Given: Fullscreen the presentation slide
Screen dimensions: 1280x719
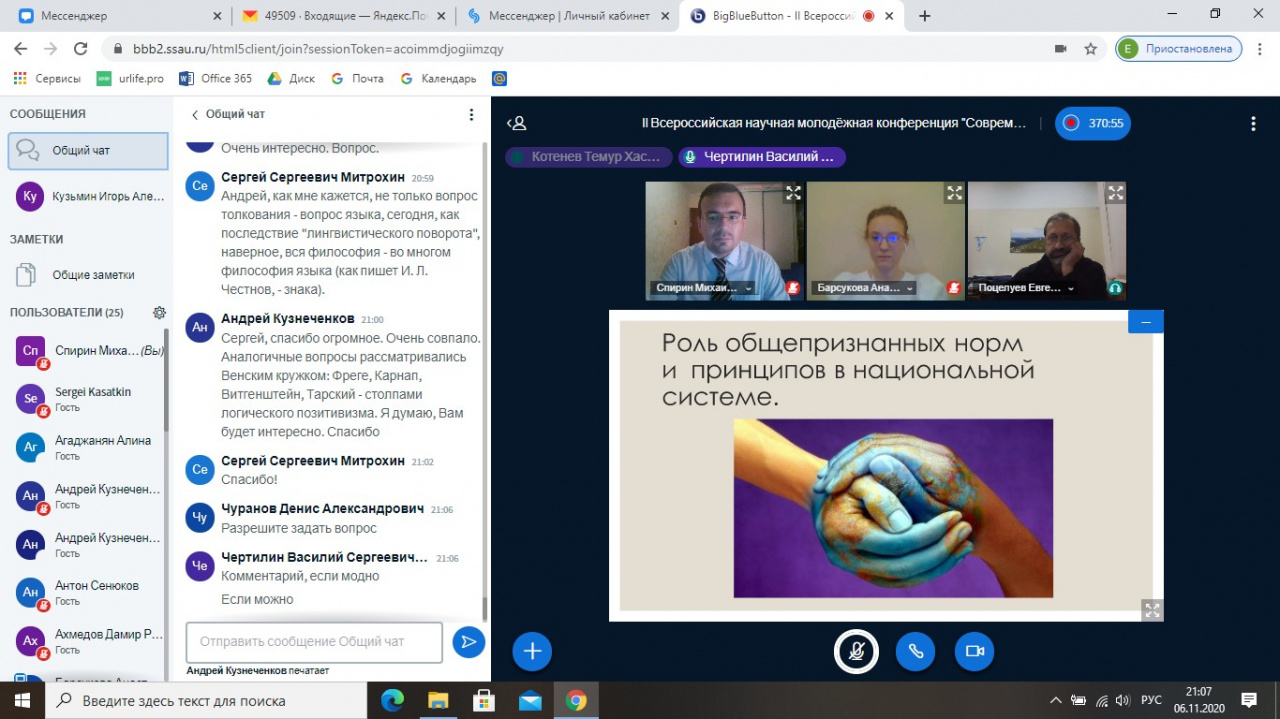Looking at the screenshot, I should pyautogui.click(x=1152, y=609).
